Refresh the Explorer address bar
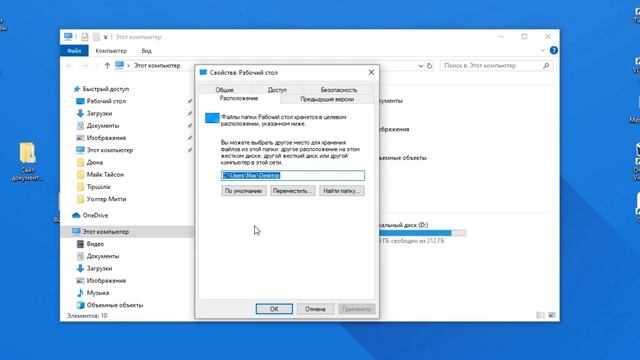This screenshot has width=640, height=360. [x=429, y=66]
